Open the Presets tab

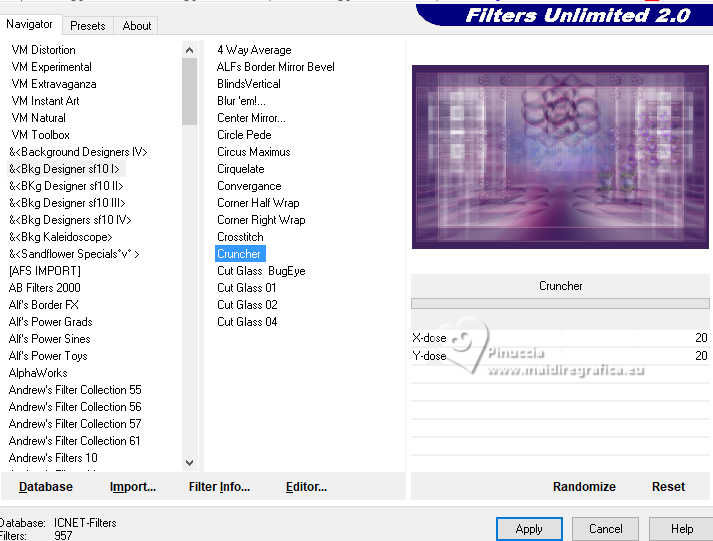pyautogui.click(x=88, y=26)
